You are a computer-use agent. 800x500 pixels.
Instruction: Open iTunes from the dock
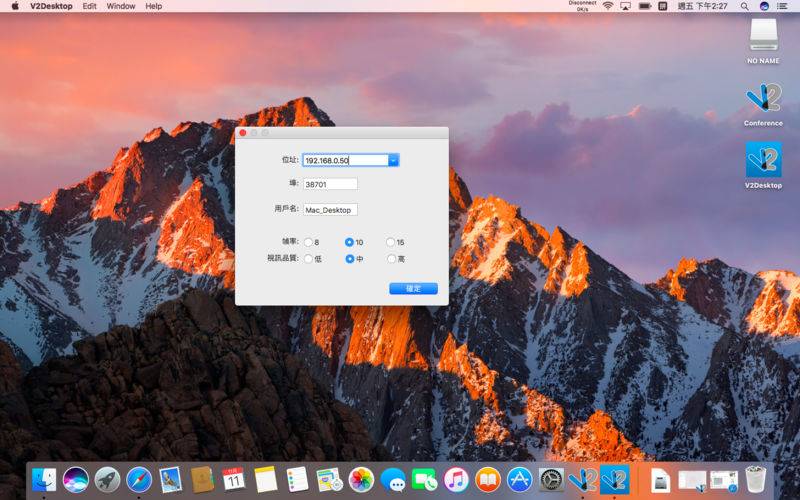456,480
